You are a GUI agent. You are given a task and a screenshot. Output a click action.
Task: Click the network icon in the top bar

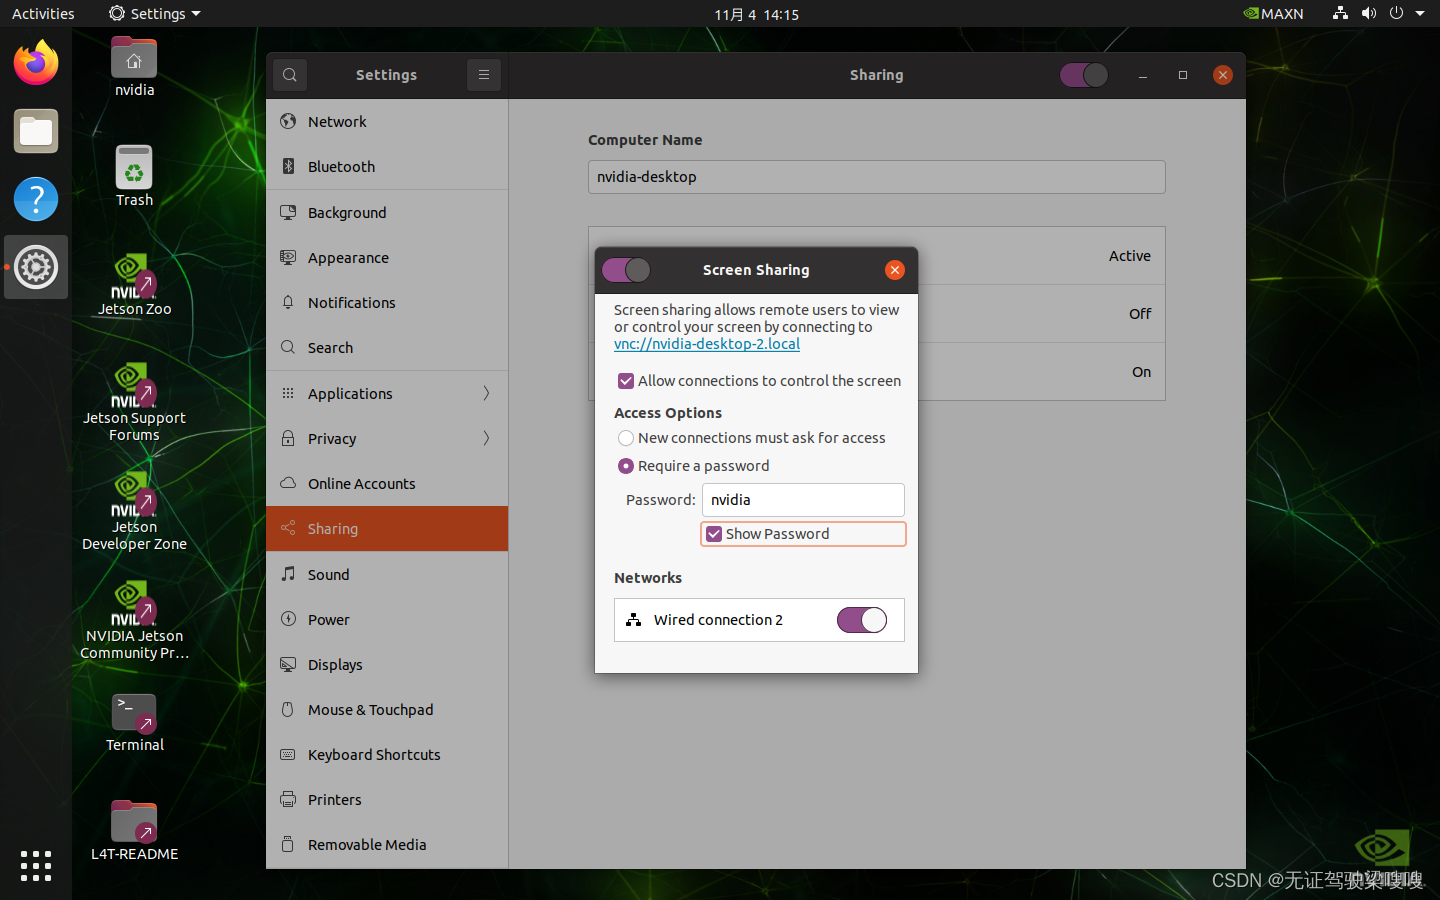pos(1340,13)
